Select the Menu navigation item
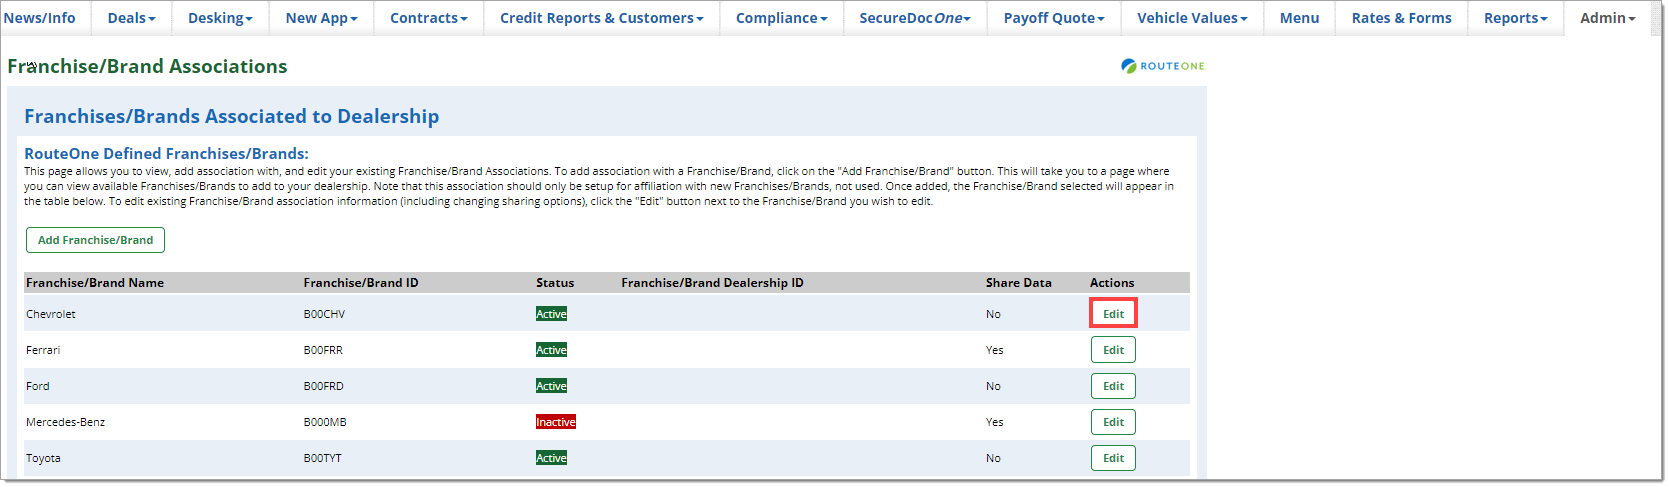 click(x=1299, y=18)
